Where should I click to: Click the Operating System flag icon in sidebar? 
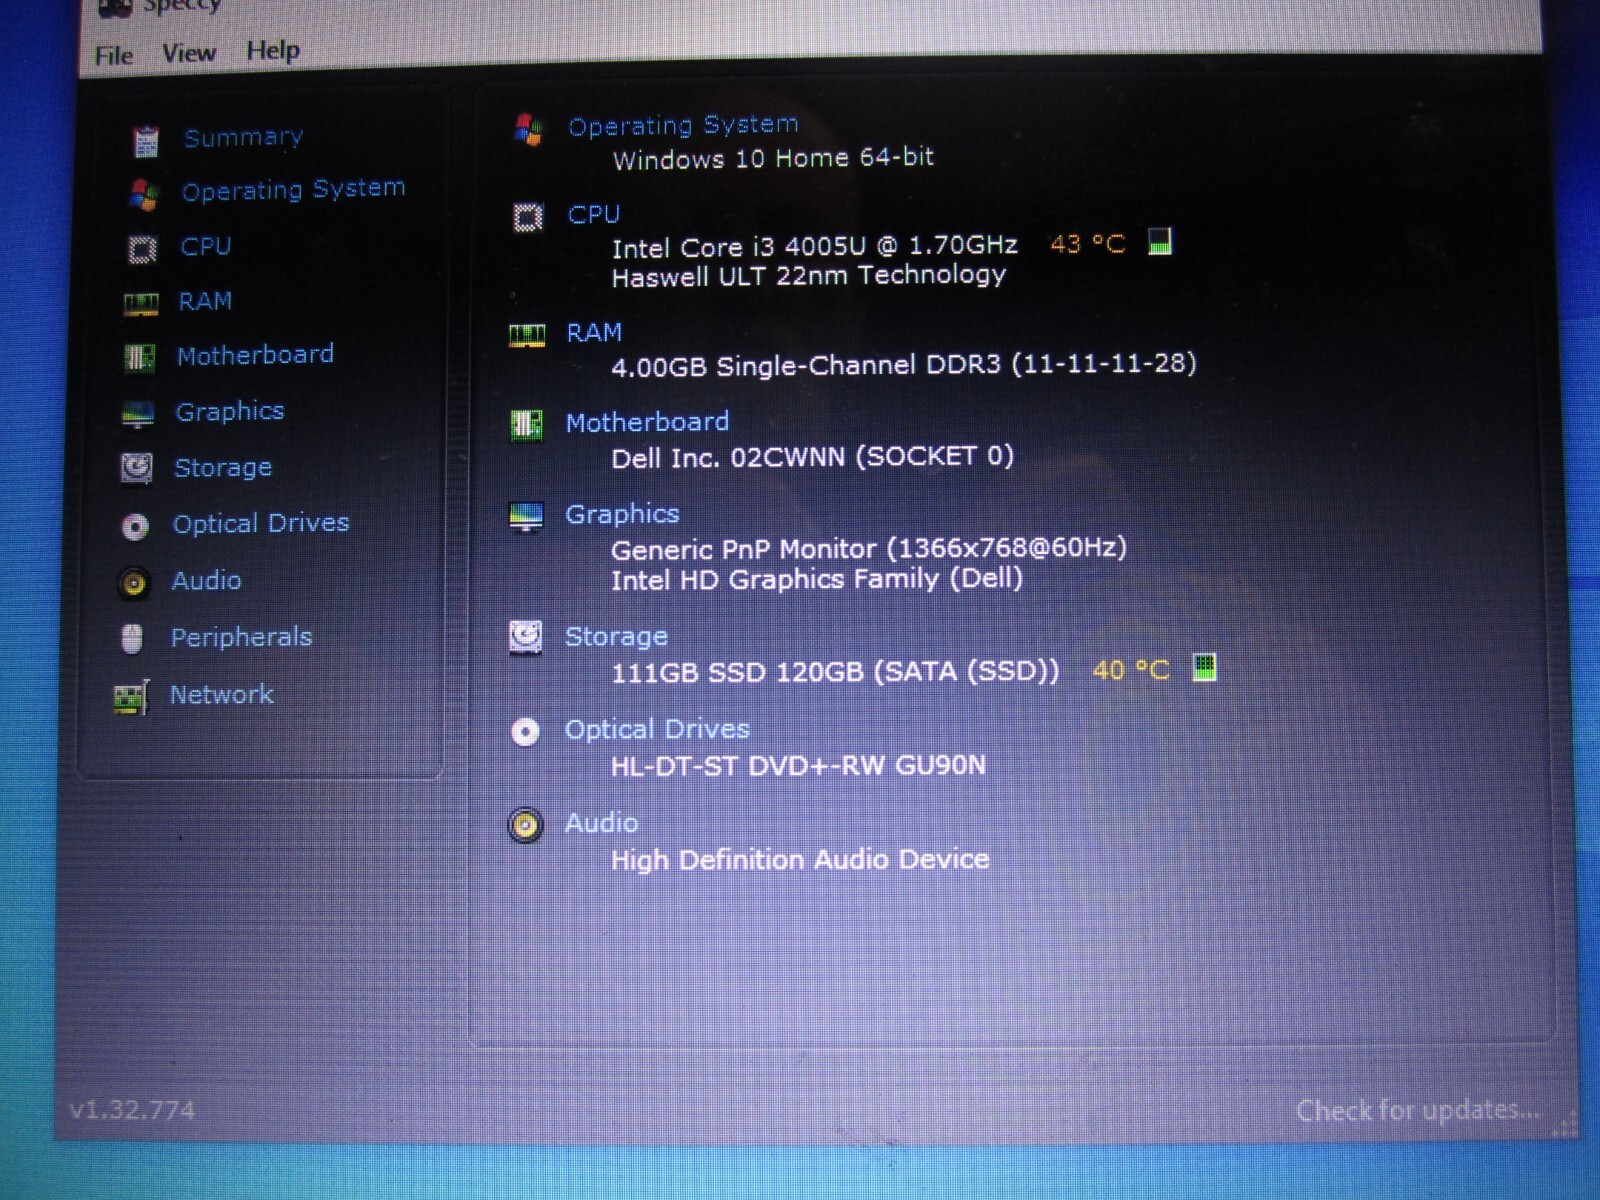pyautogui.click(x=144, y=194)
